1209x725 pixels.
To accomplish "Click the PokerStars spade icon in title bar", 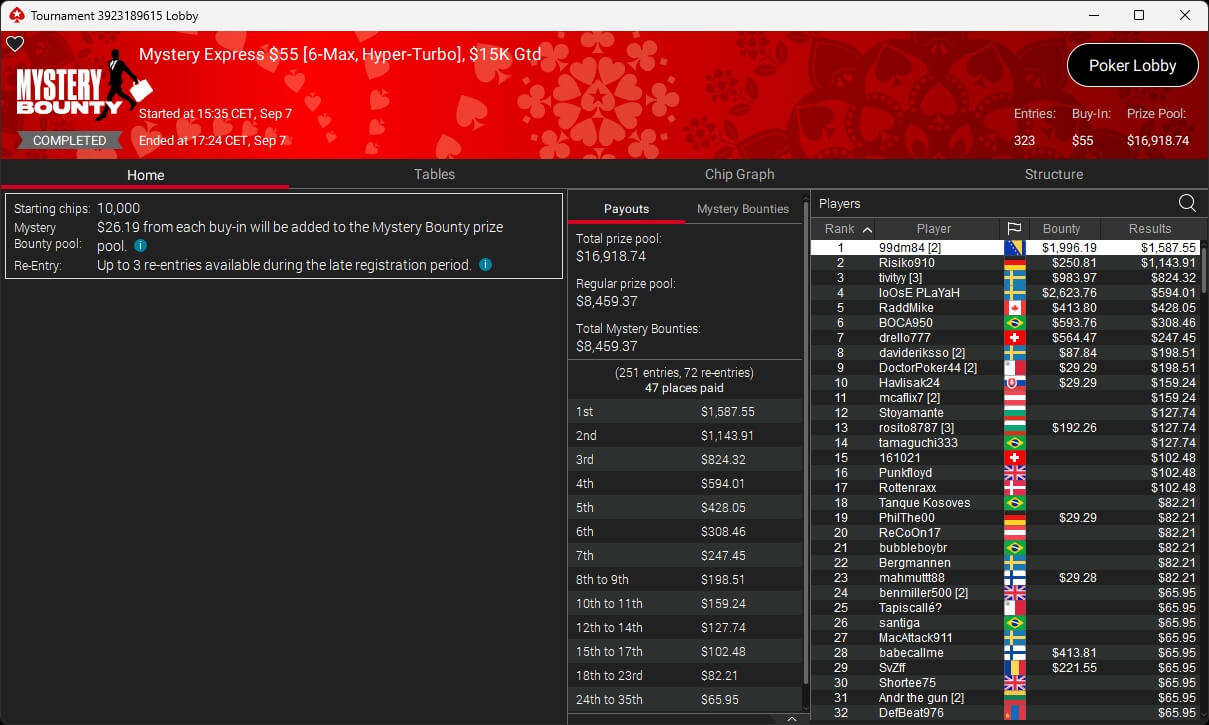I will click(15, 15).
